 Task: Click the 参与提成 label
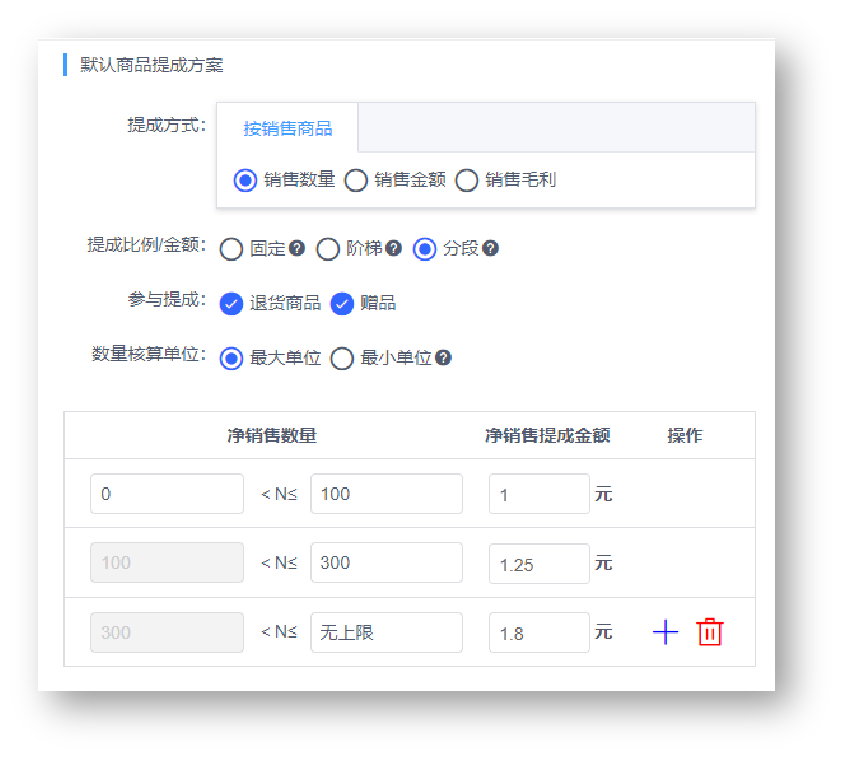pyautogui.click(x=166, y=299)
